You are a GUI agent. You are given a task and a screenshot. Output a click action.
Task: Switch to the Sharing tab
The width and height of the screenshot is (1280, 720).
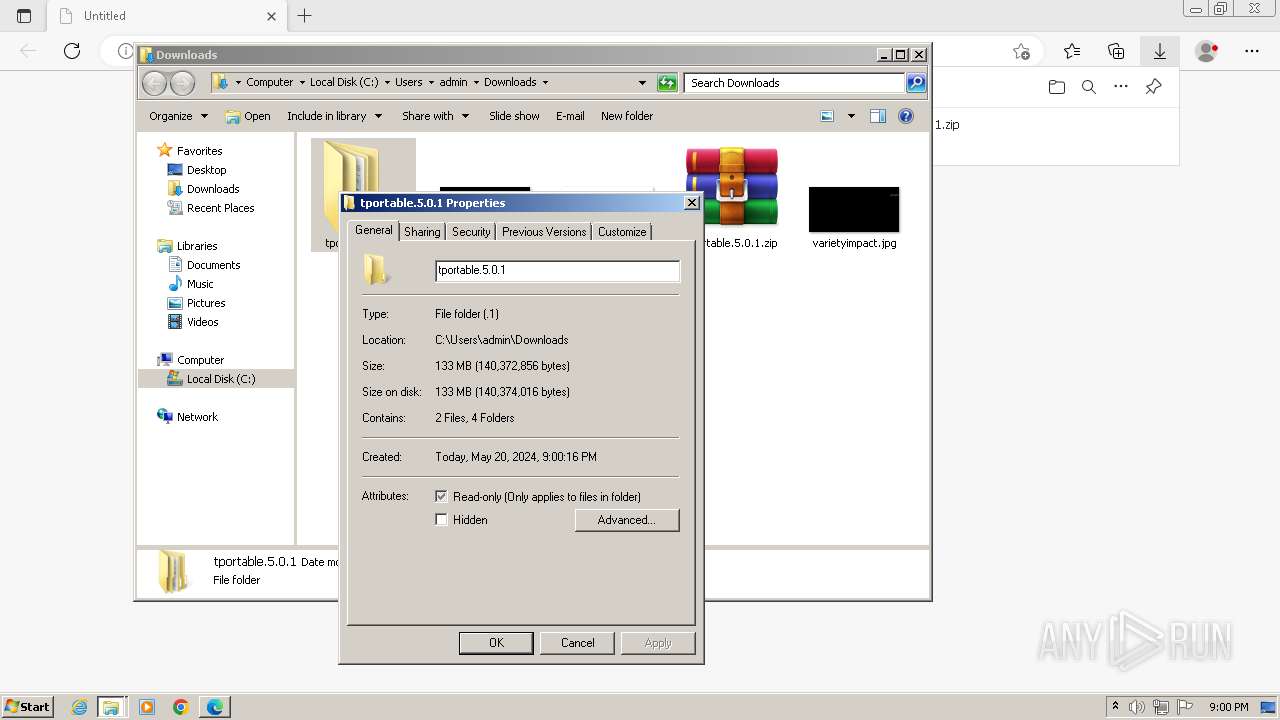(422, 232)
